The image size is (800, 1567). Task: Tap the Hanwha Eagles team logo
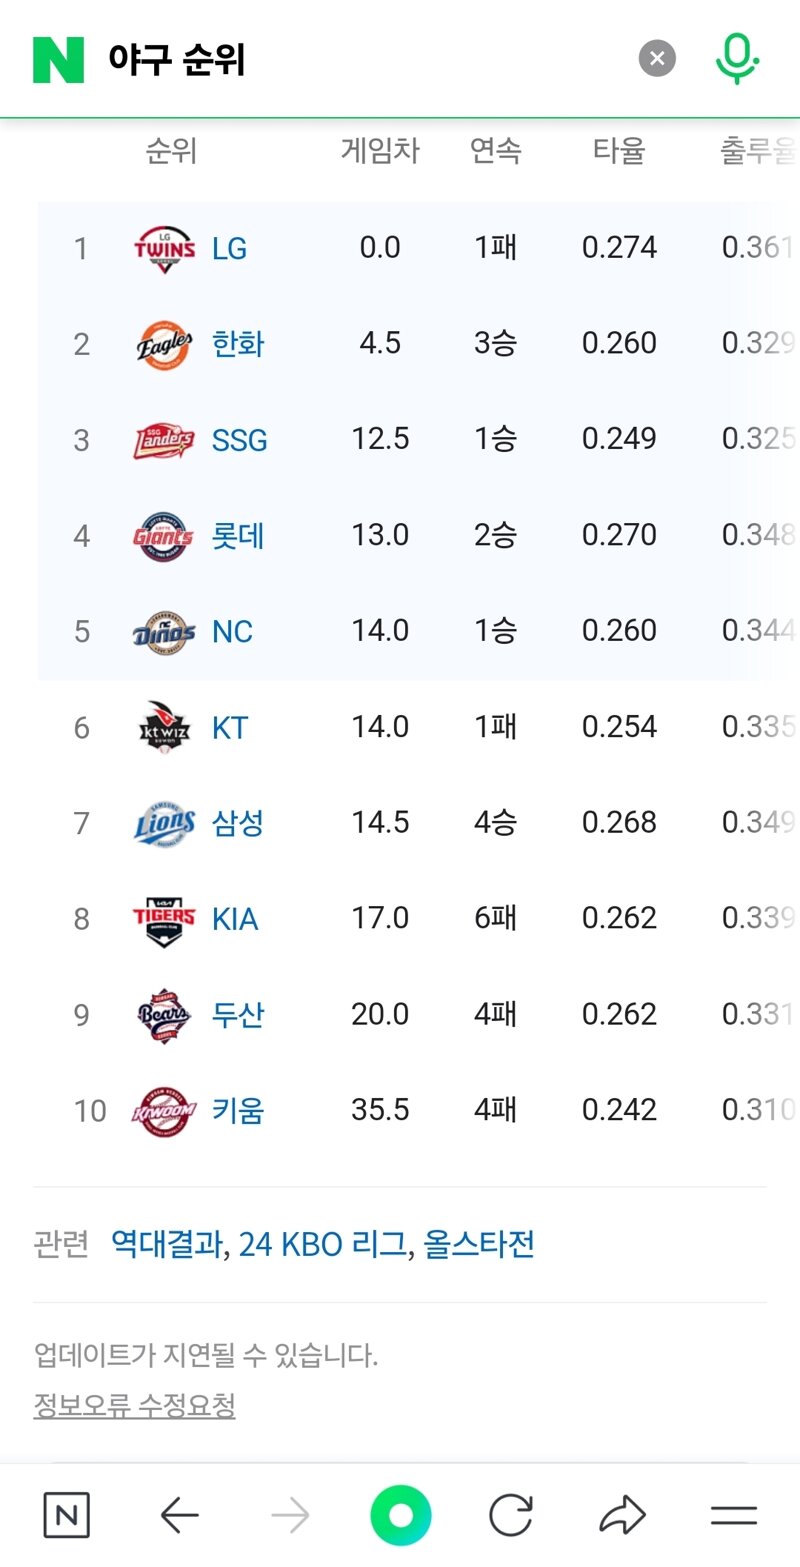coord(164,344)
